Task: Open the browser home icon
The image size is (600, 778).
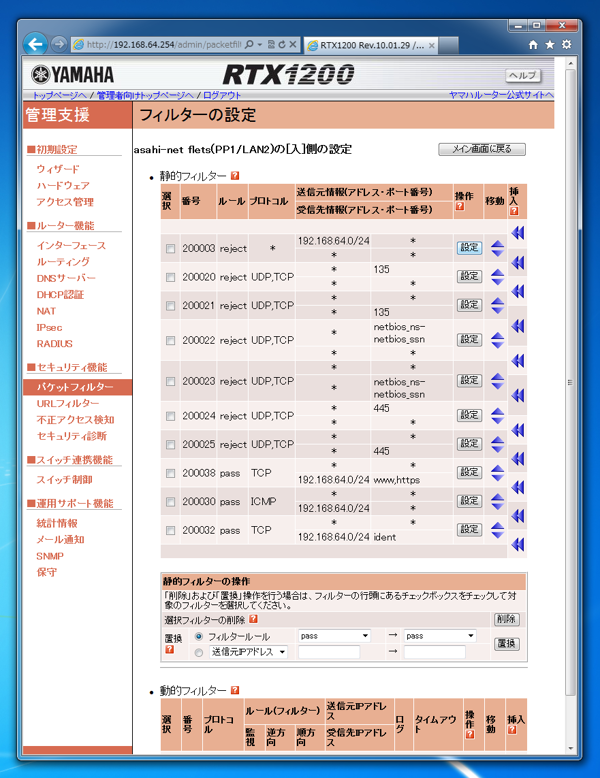Action: 533,45
